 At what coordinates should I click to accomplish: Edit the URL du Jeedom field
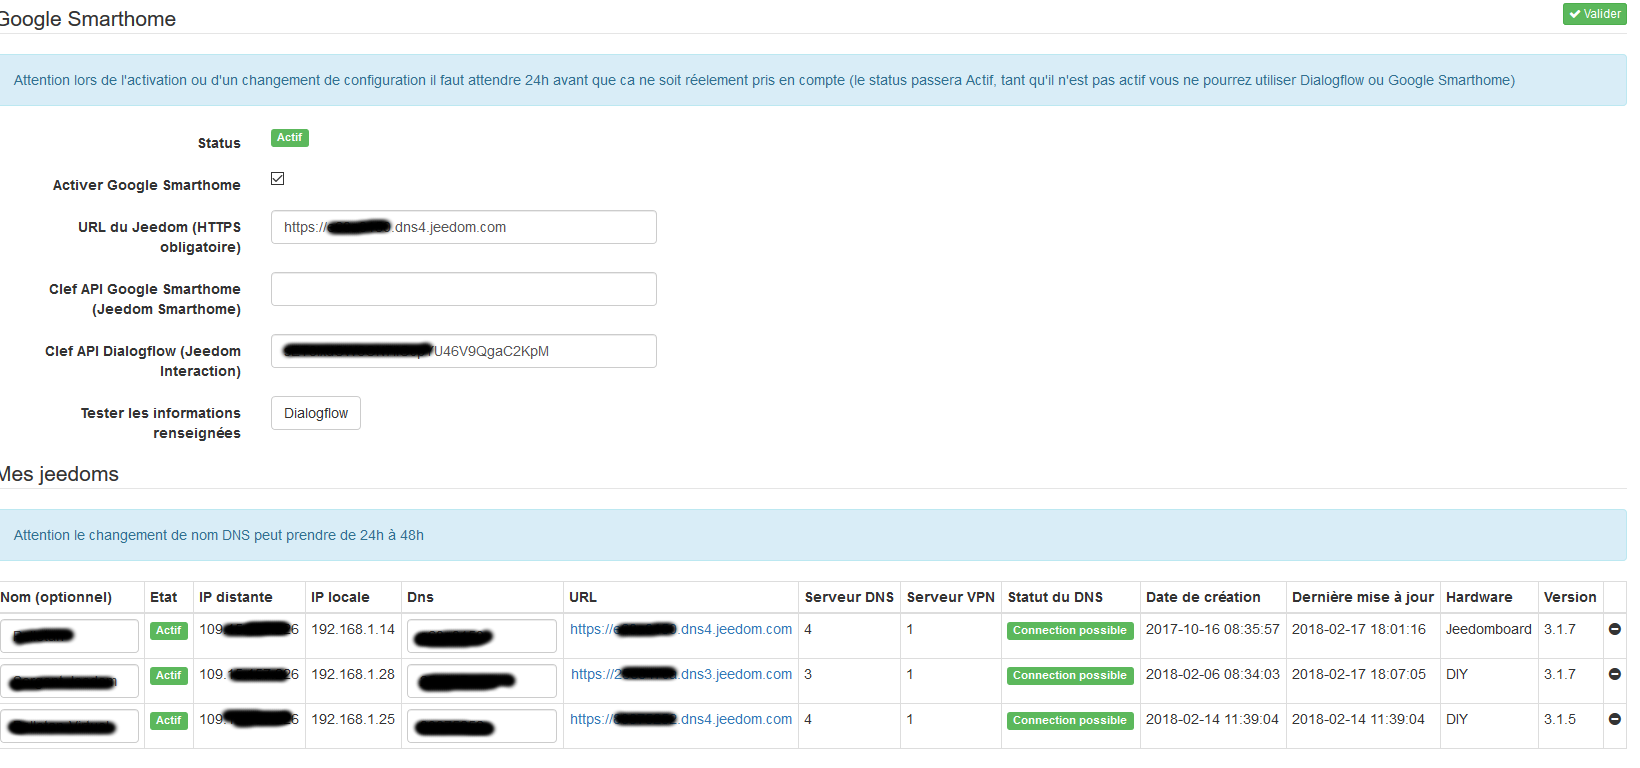click(464, 227)
